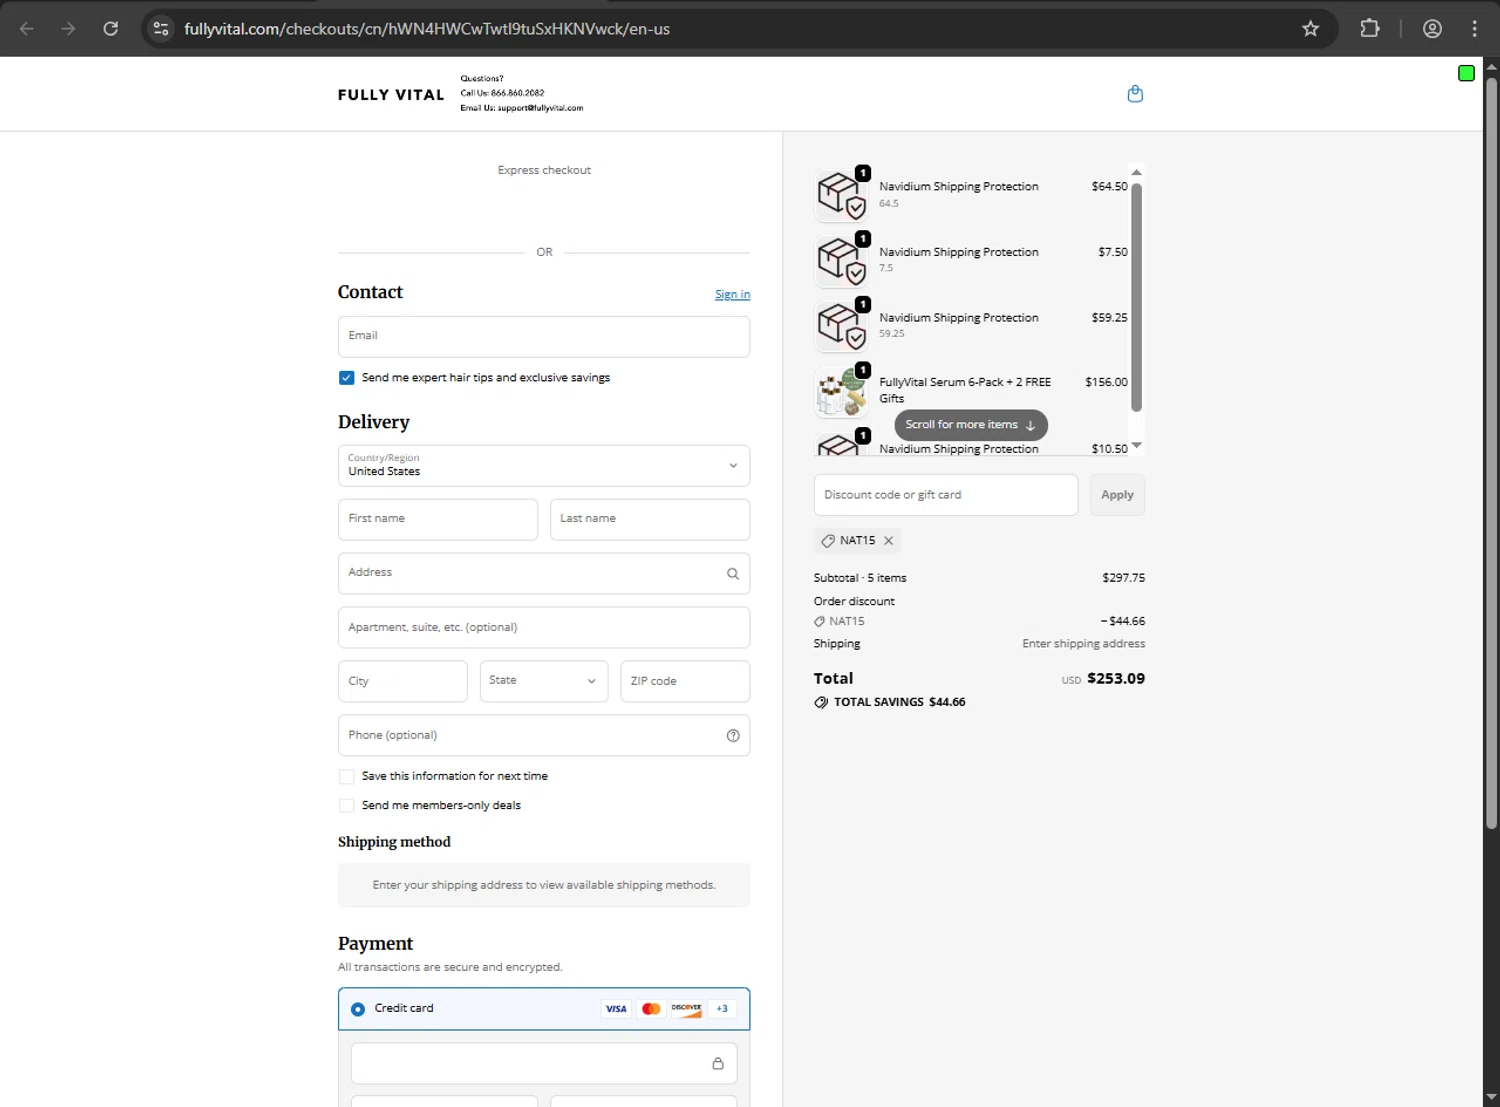This screenshot has height=1107, width=1500.
Task: Open the shopping bag cart icon
Action: point(1135,94)
